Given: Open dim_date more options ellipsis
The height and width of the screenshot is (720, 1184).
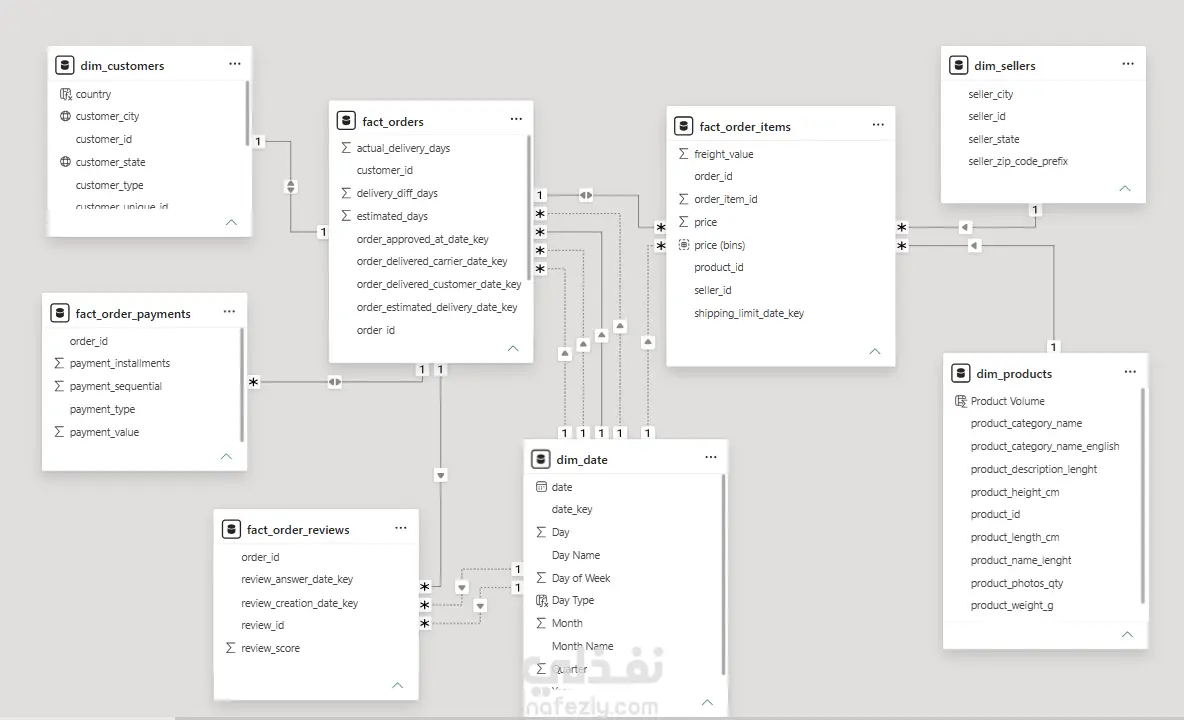Looking at the screenshot, I should click(711, 457).
